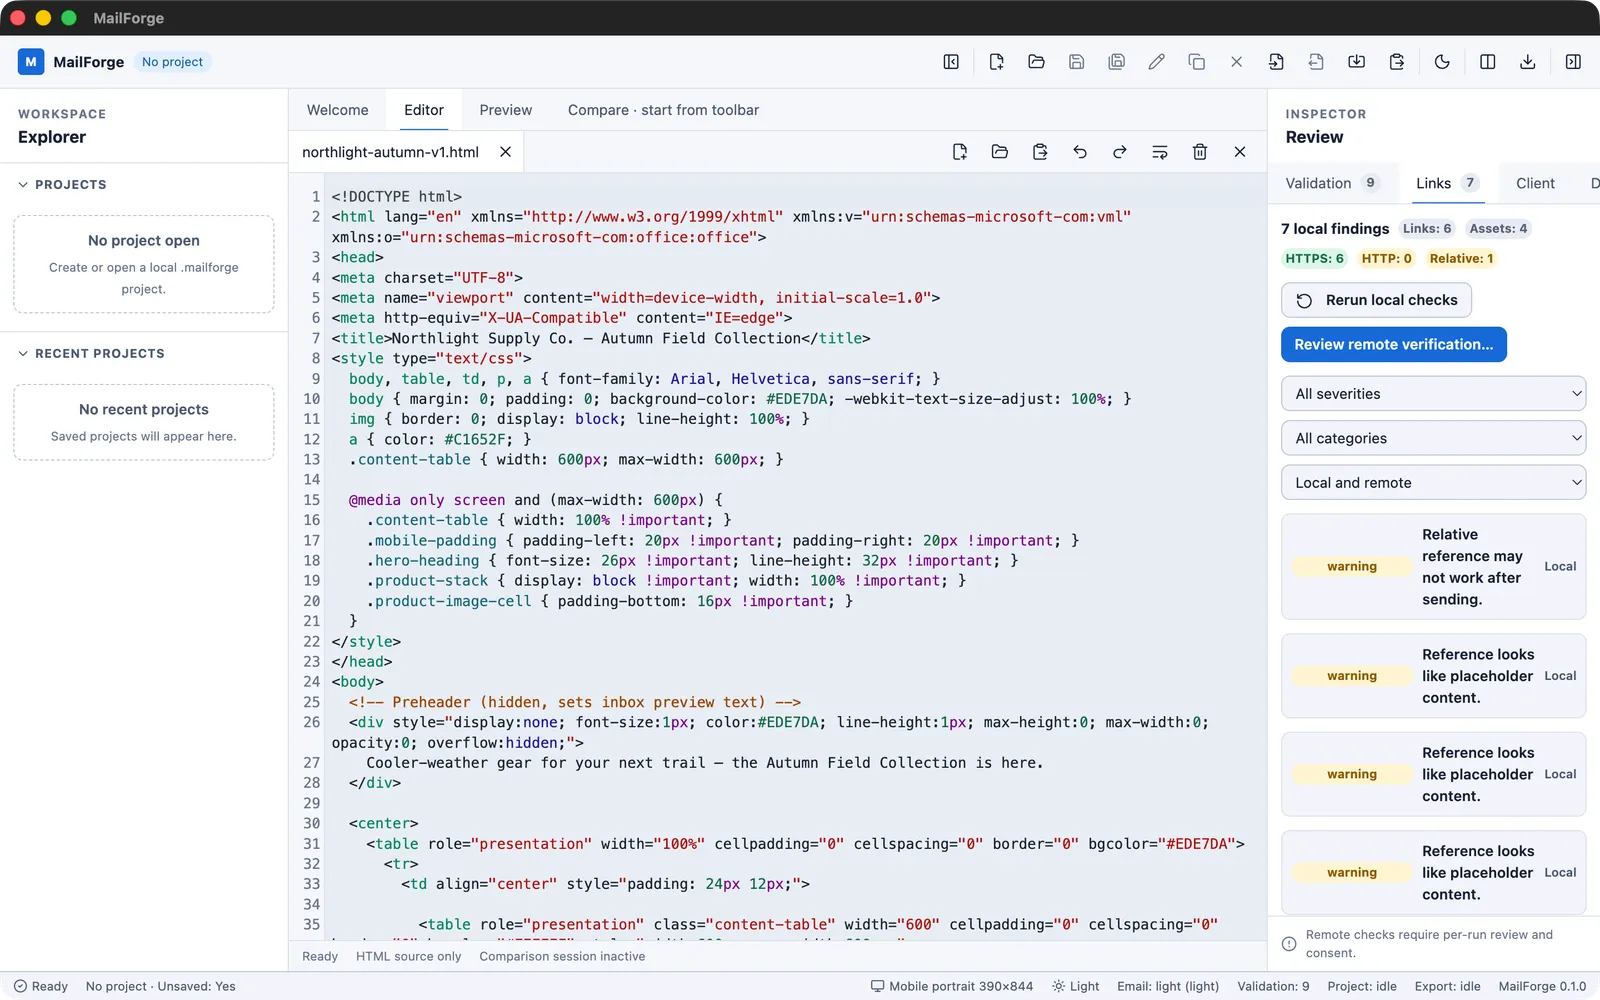The height and width of the screenshot is (1000, 1600).
Task: Click Validation: 9 in status bar
Action: 1273,986
